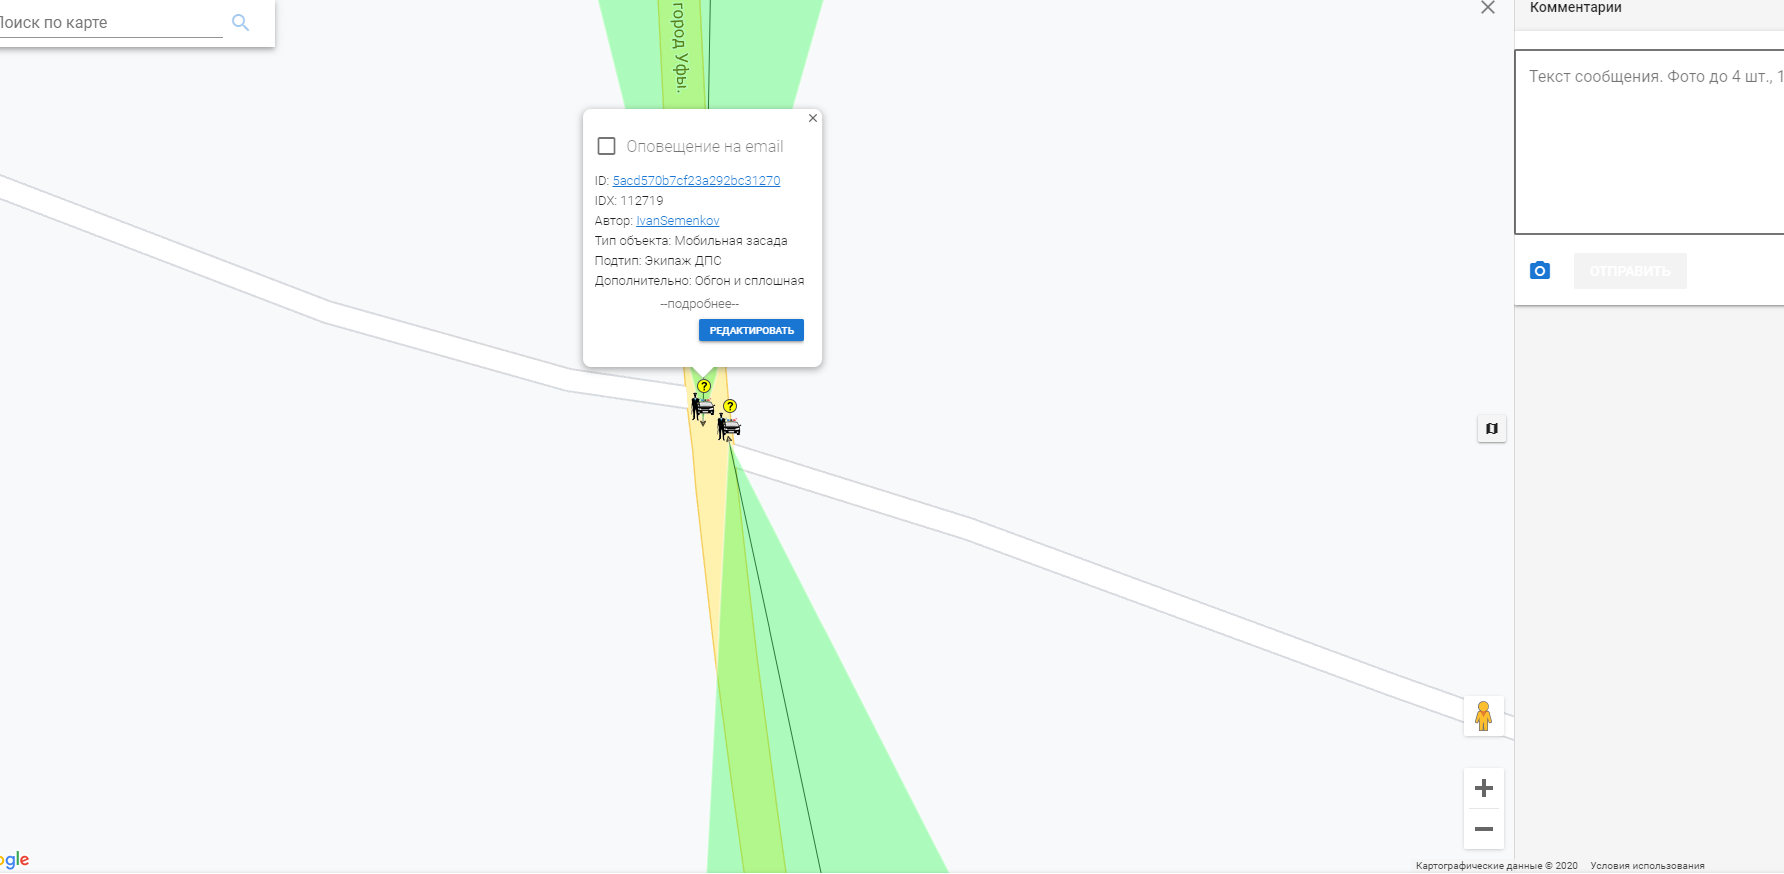This screenshot has height=874, width=1784.
Task: Open author IvanSemenkov profile link
Action: [678, 221]
